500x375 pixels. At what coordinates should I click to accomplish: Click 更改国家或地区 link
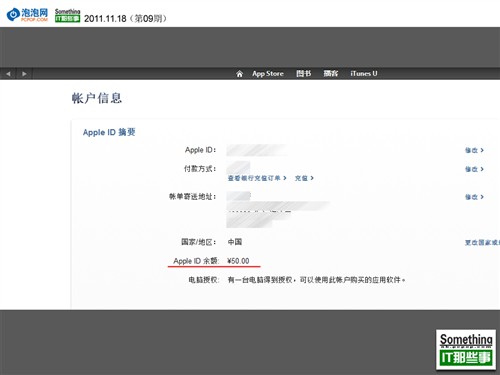[482, 242]
